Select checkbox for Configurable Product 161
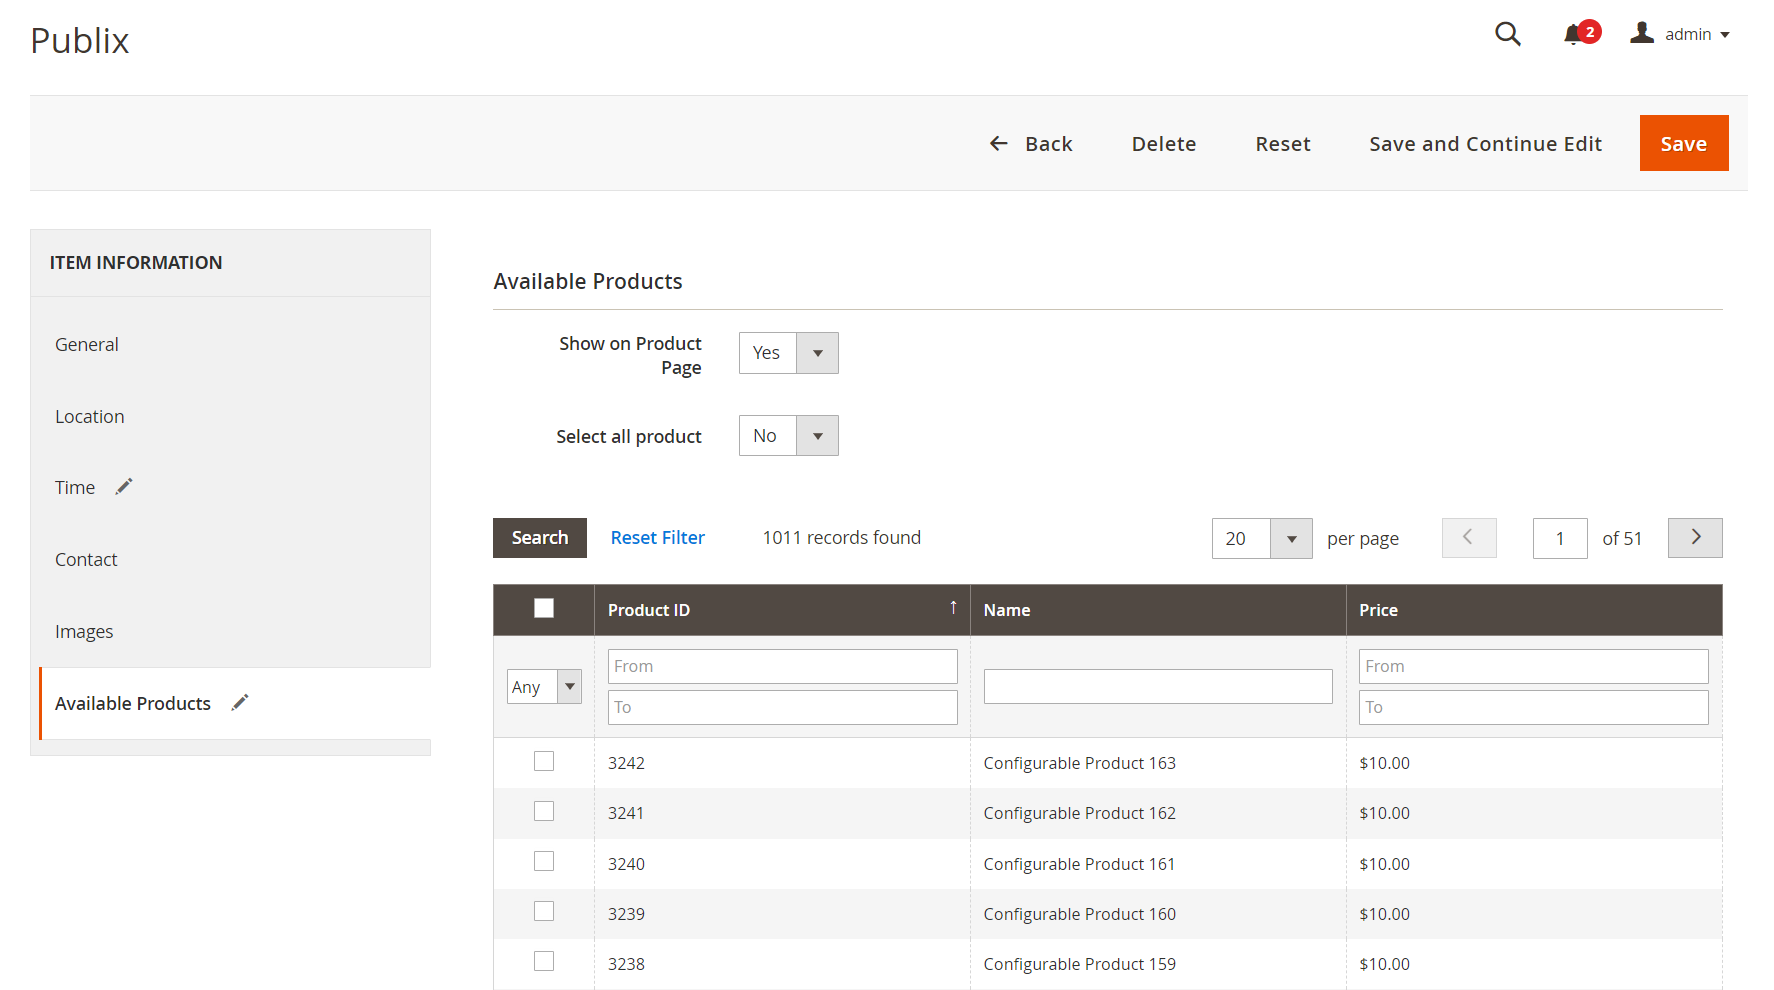 click(544, 862)
